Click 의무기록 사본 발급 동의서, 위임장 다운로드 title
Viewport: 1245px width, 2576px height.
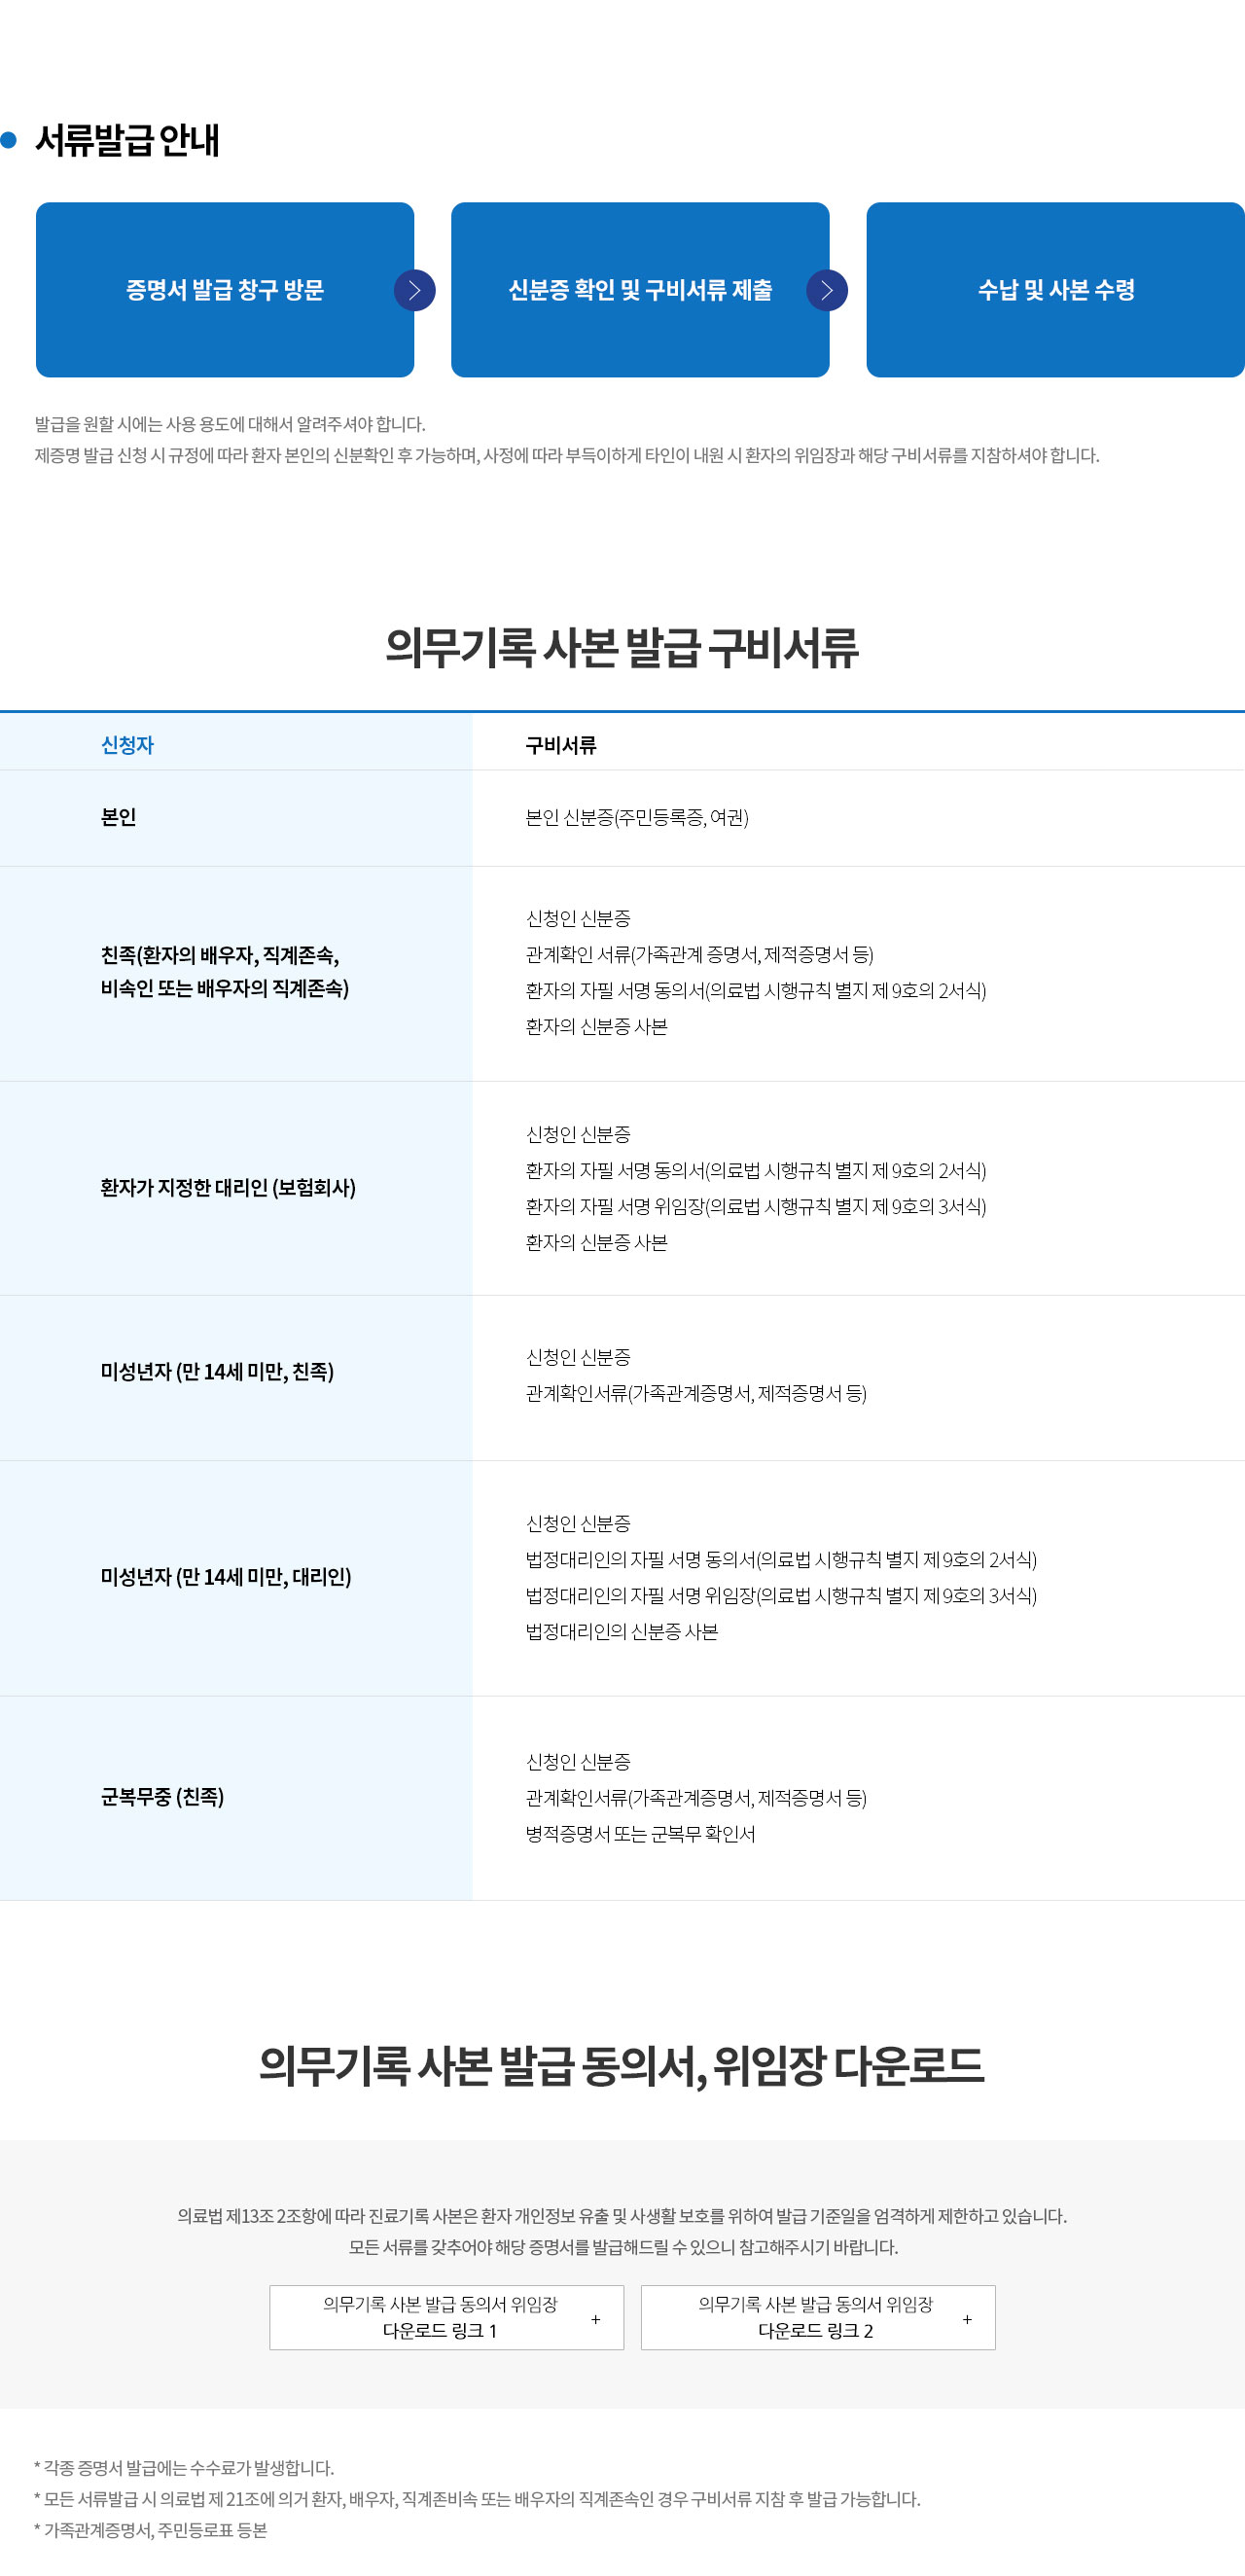(x=622, y=2066)
